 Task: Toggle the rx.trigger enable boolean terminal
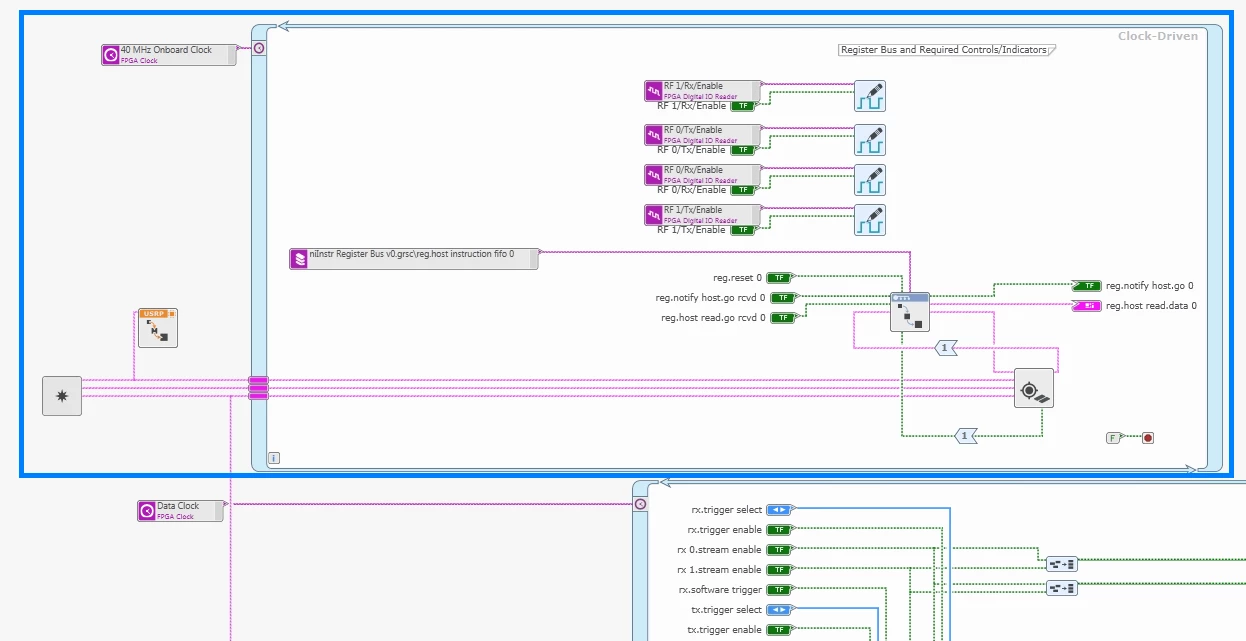pos(779,530)
